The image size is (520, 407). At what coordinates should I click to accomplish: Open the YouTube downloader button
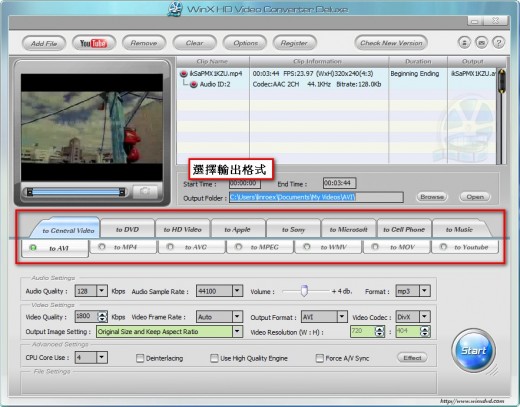click(94, 43)
